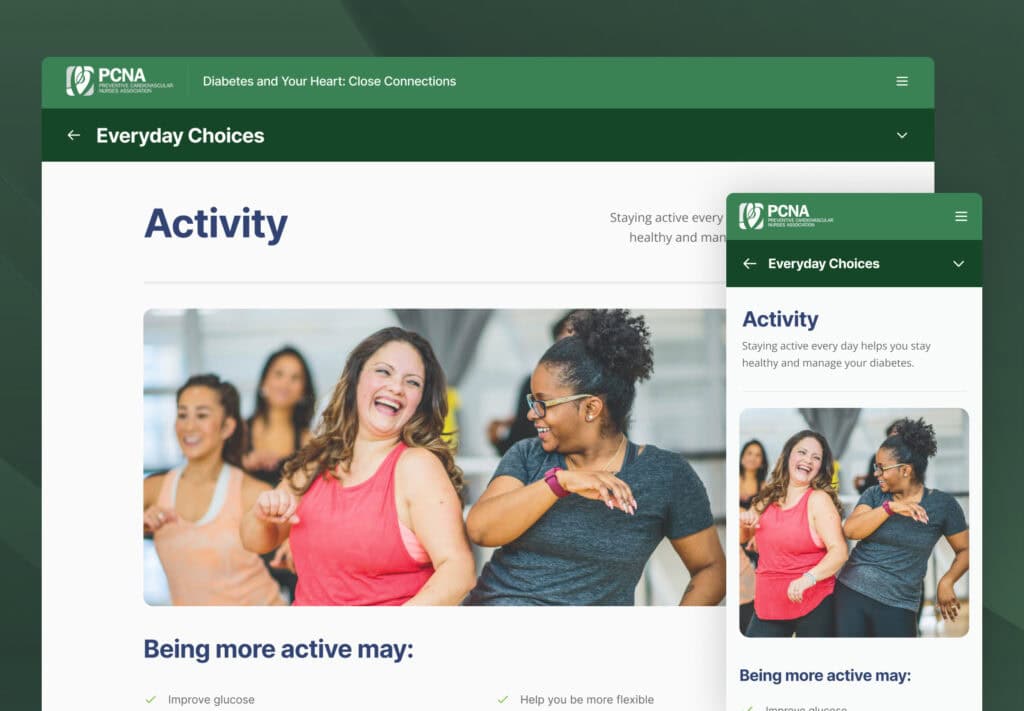Click the PCNA logo in desktop header

(x=120, y=81)
